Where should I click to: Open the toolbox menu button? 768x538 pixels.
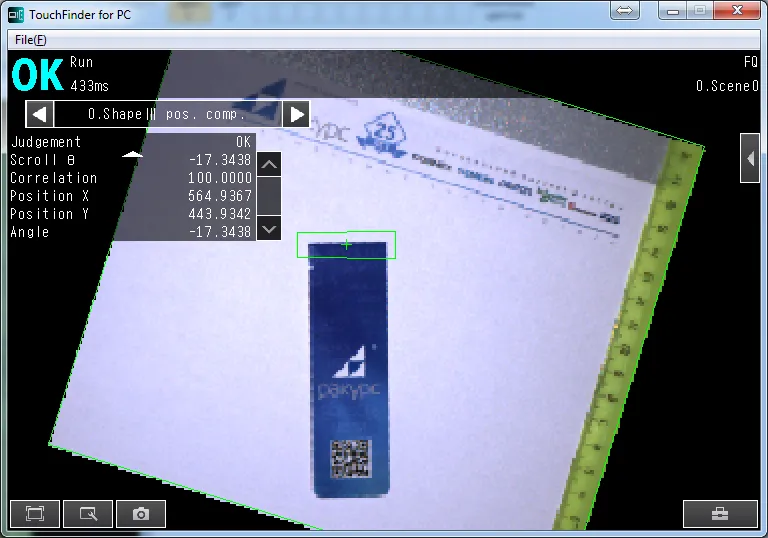click(x=720, y=514)
